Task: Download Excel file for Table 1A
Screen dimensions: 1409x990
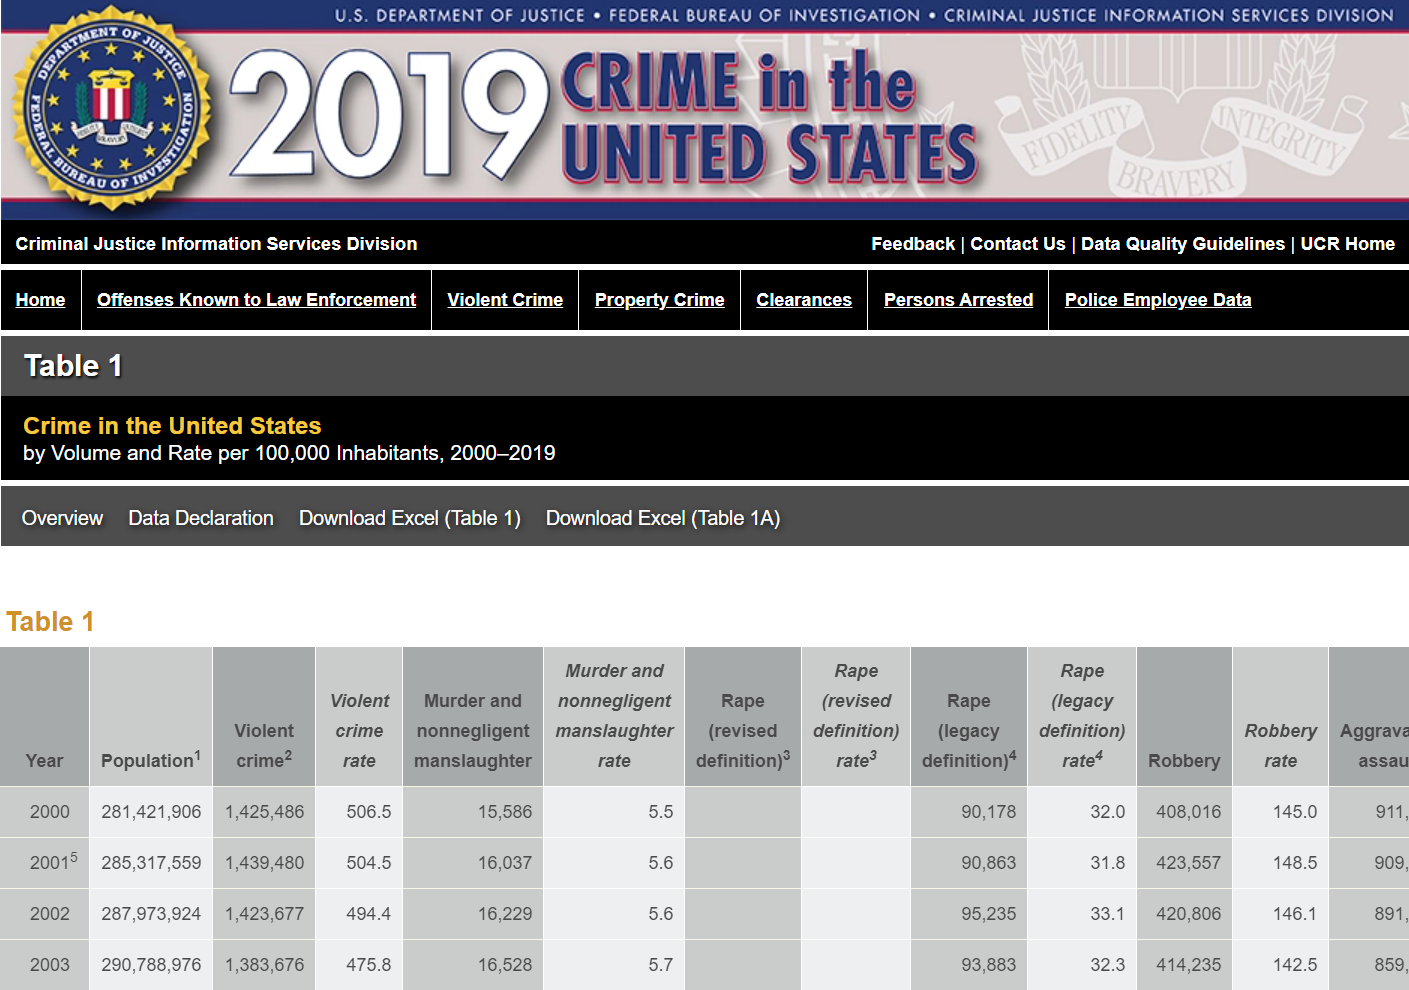Action: (x=662, y=518)
